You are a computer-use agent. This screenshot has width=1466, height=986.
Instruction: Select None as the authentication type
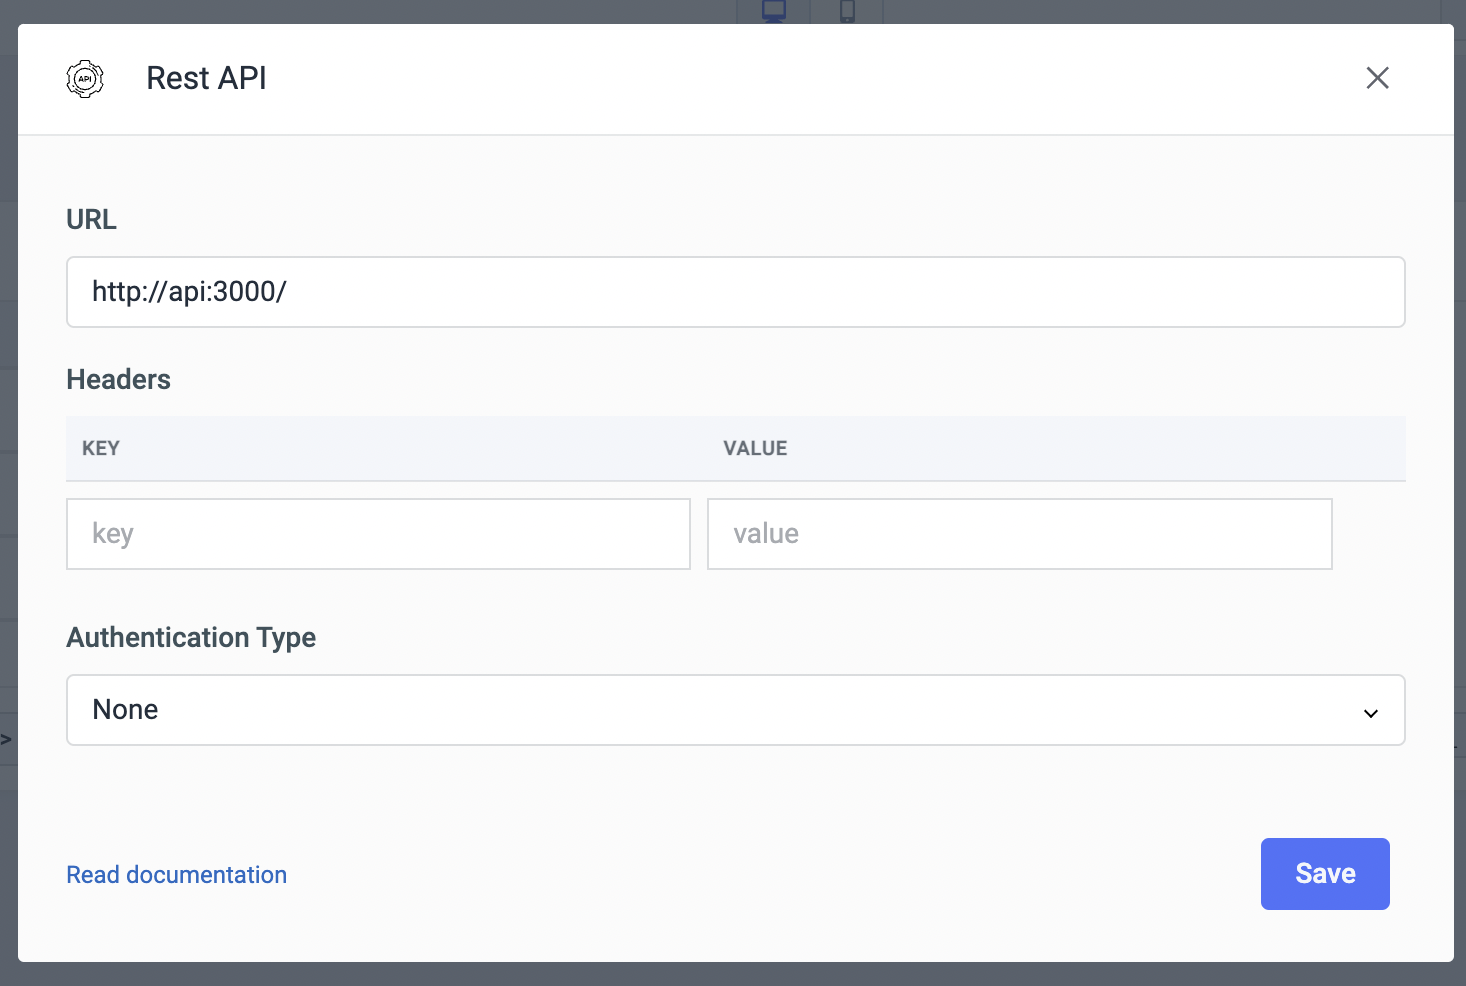coord(735,710)
